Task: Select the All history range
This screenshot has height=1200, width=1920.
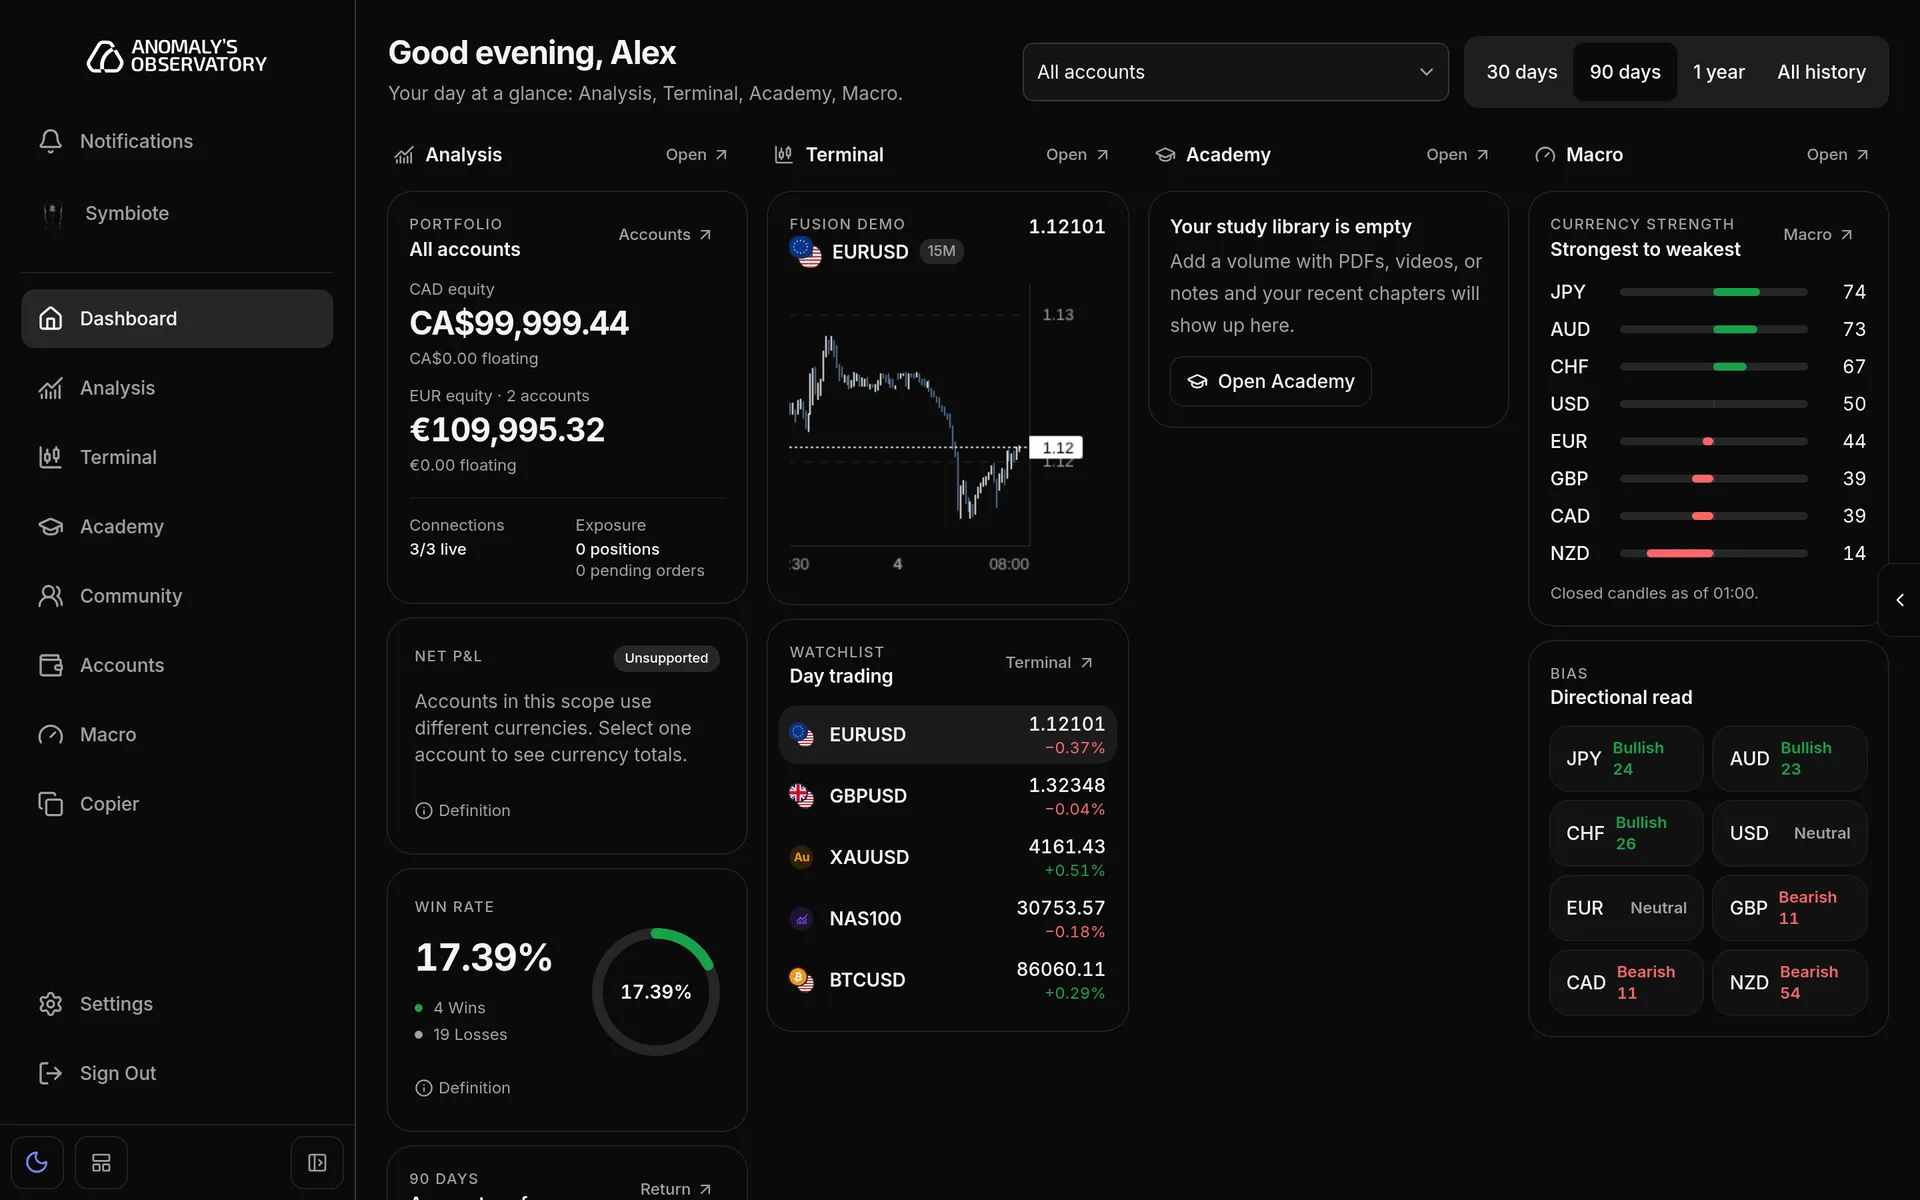Action: (1821, 72)
